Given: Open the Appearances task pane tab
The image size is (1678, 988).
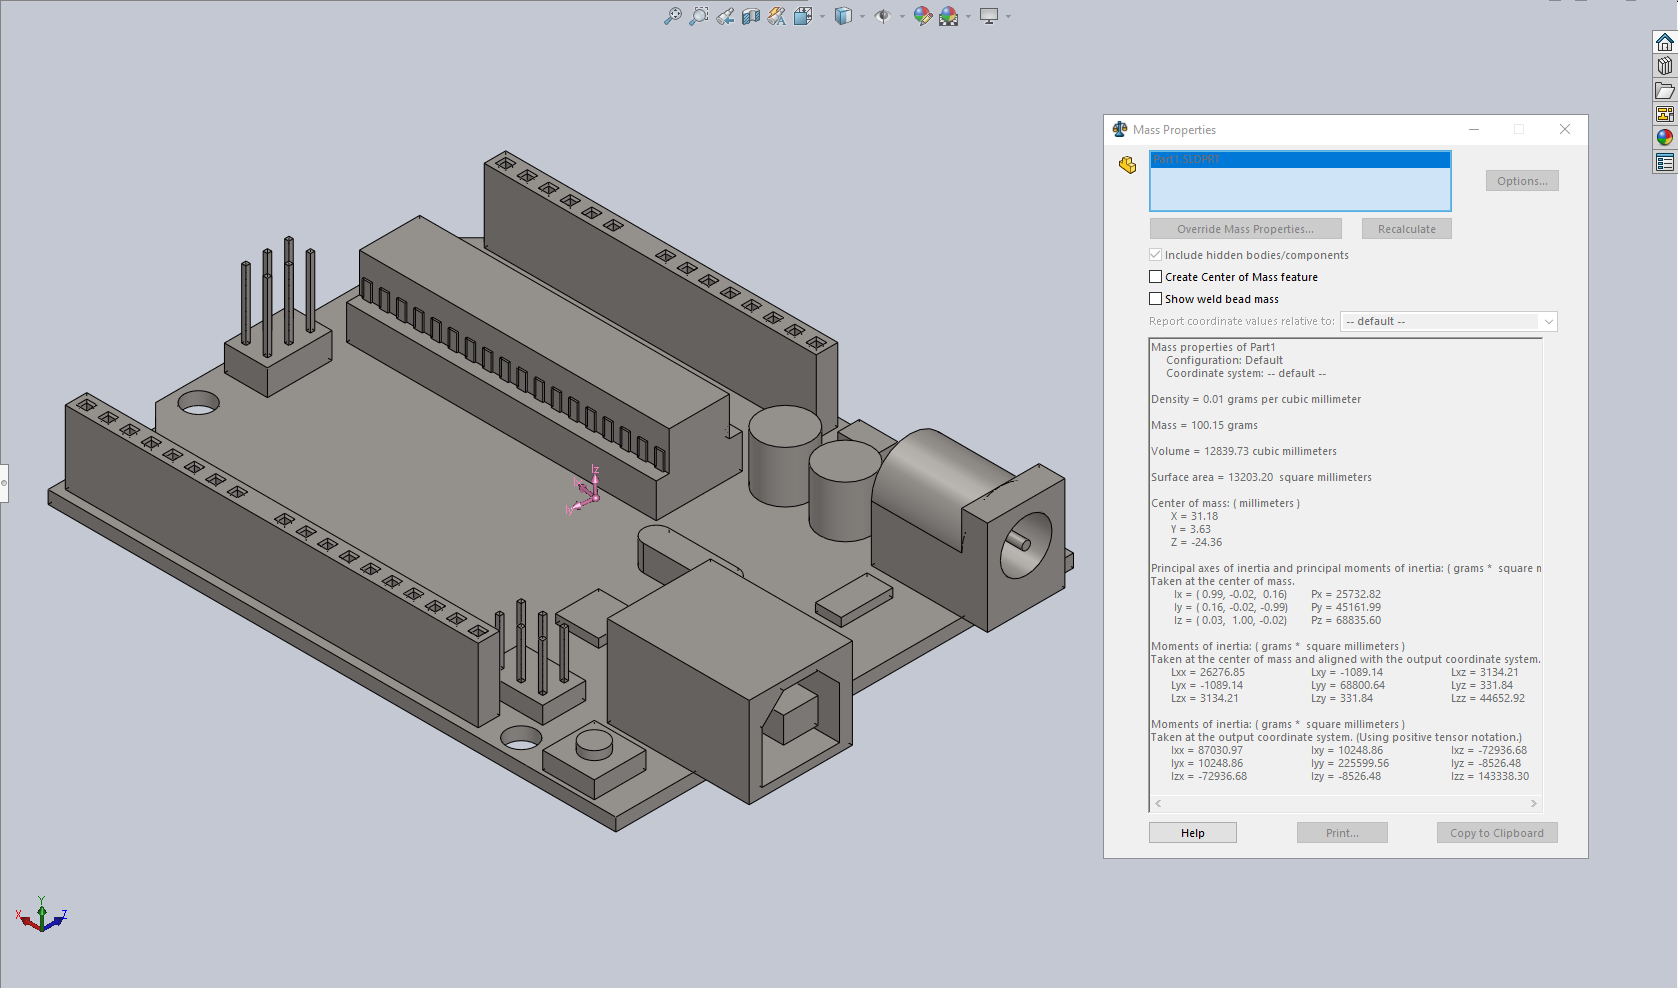Looking at the screenshot, I should (1665, 138).
